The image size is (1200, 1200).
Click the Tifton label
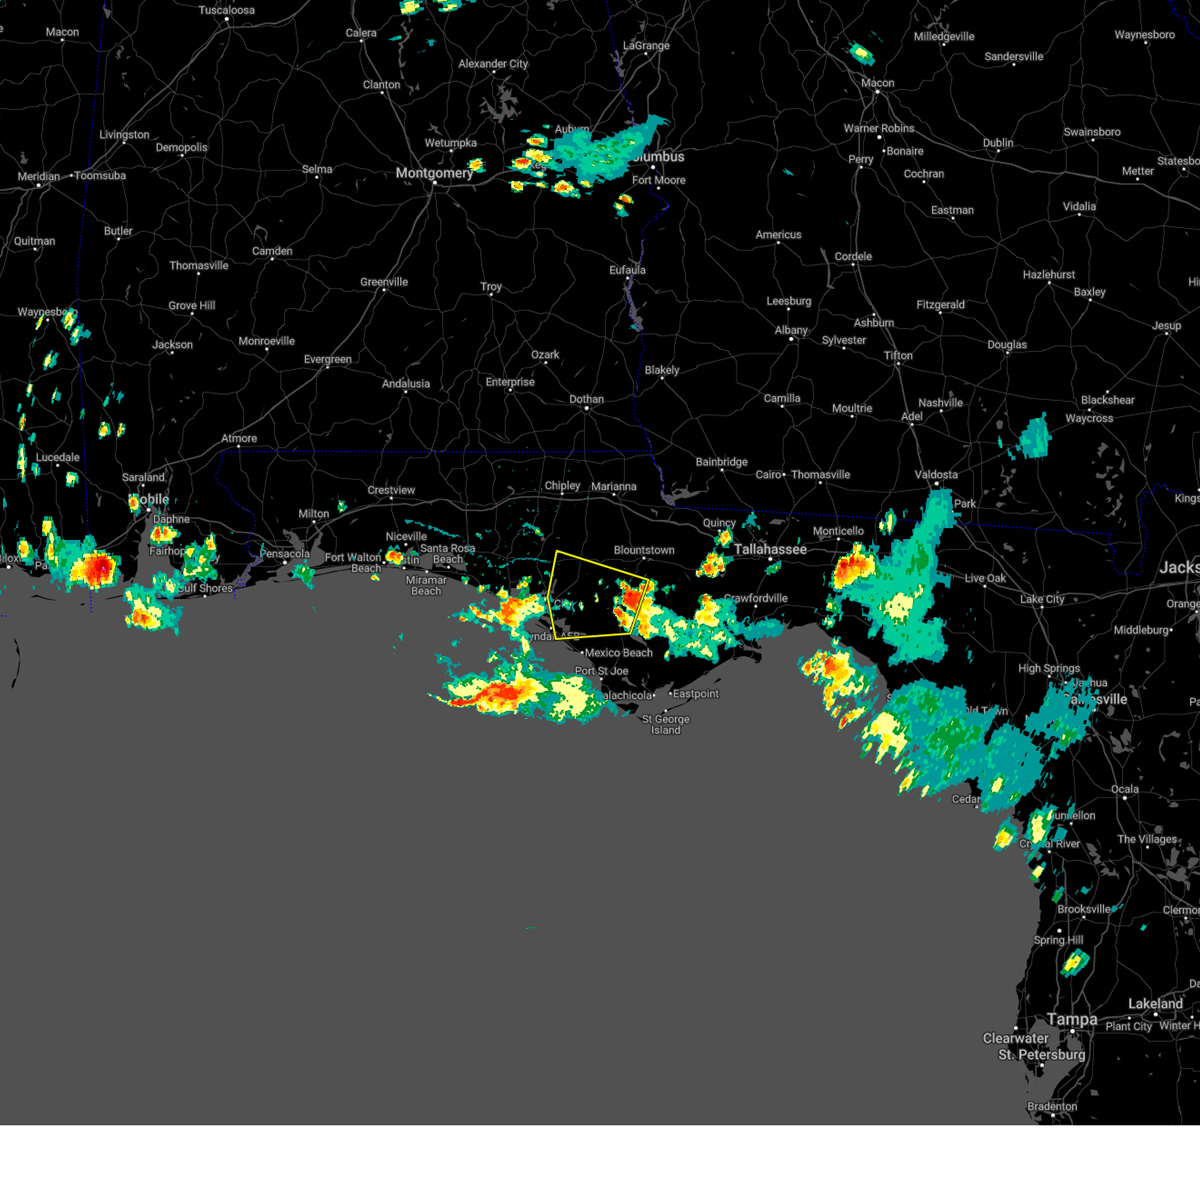pyautogui.click(x=898, y=355)
